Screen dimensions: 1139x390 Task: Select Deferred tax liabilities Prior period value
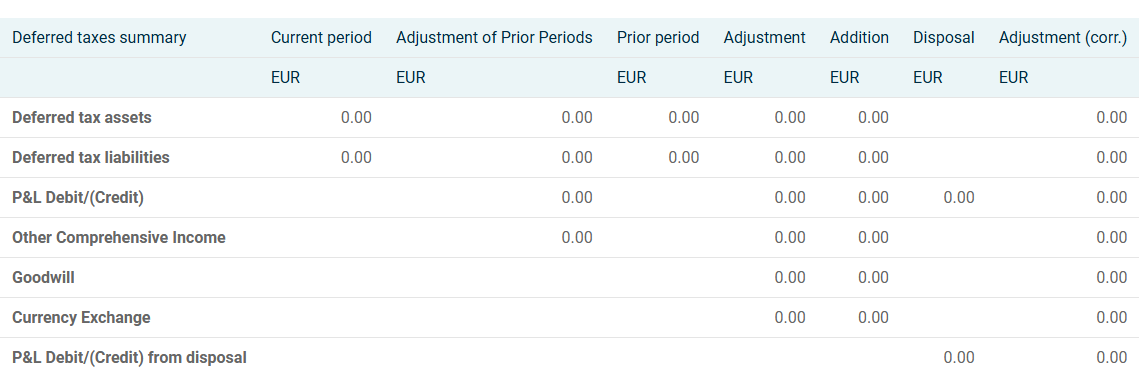click(684, 158)
